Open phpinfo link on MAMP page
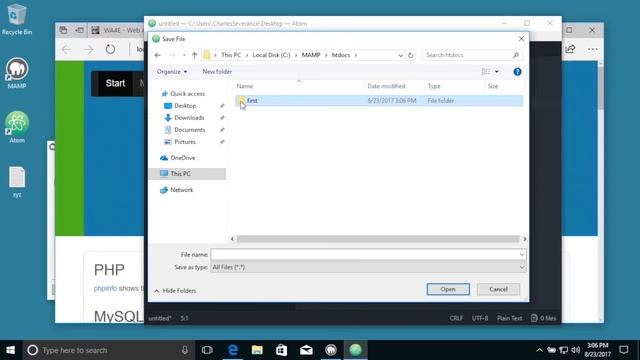 105,288
